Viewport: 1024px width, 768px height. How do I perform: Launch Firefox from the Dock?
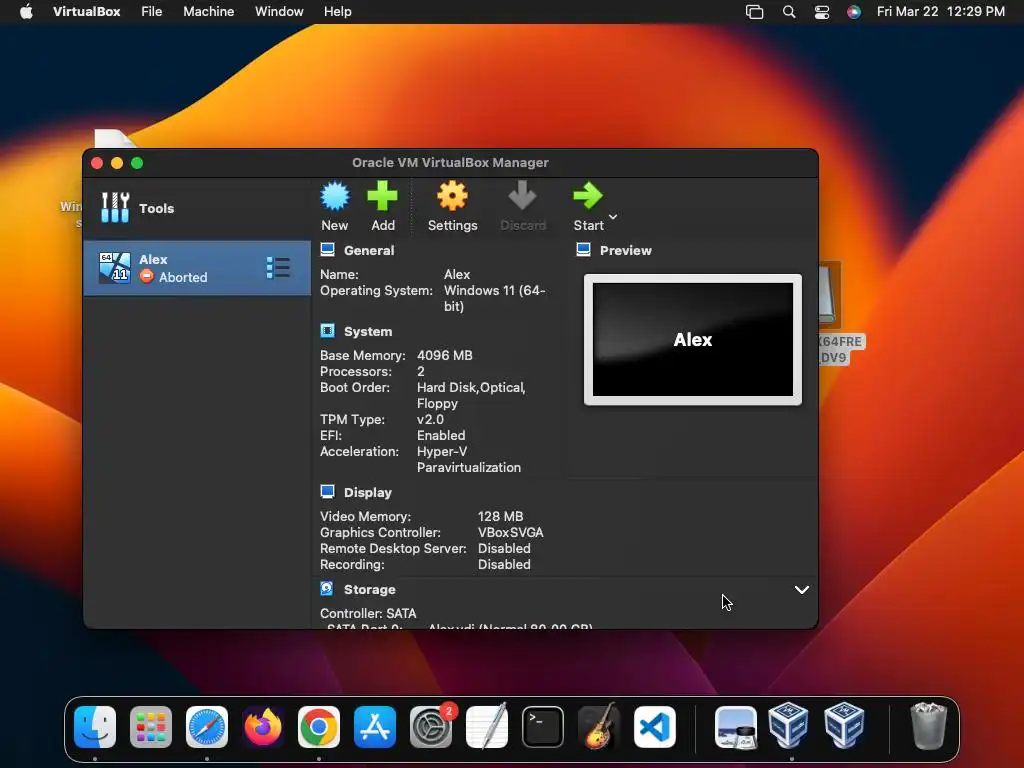pos(263,726)
